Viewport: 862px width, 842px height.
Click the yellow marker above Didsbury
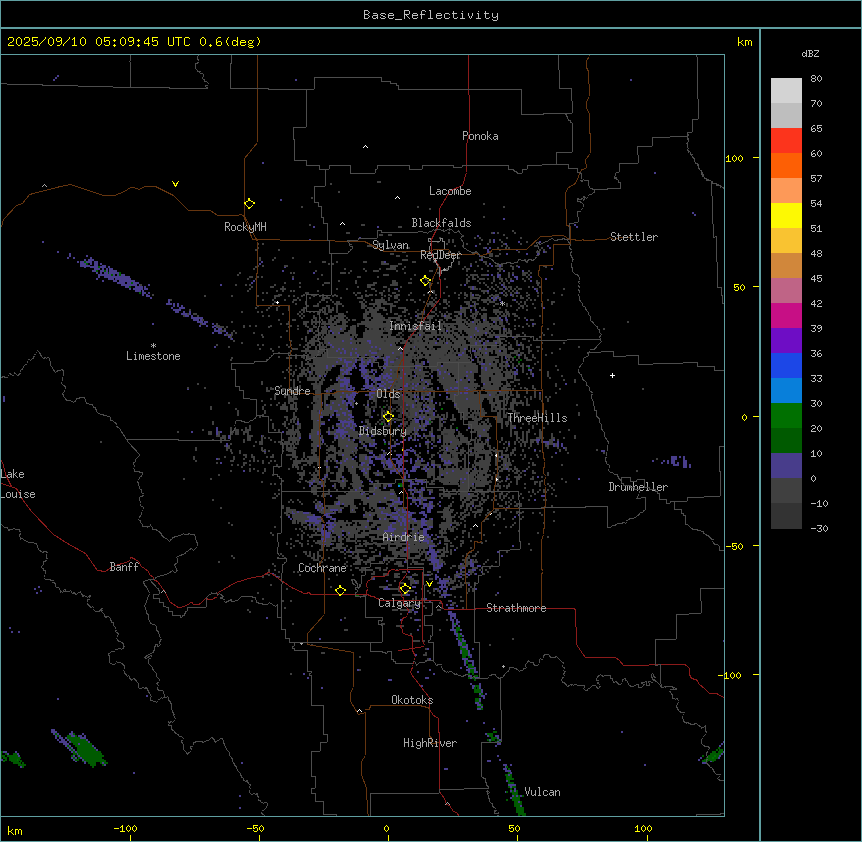click(x=388, y=416)
